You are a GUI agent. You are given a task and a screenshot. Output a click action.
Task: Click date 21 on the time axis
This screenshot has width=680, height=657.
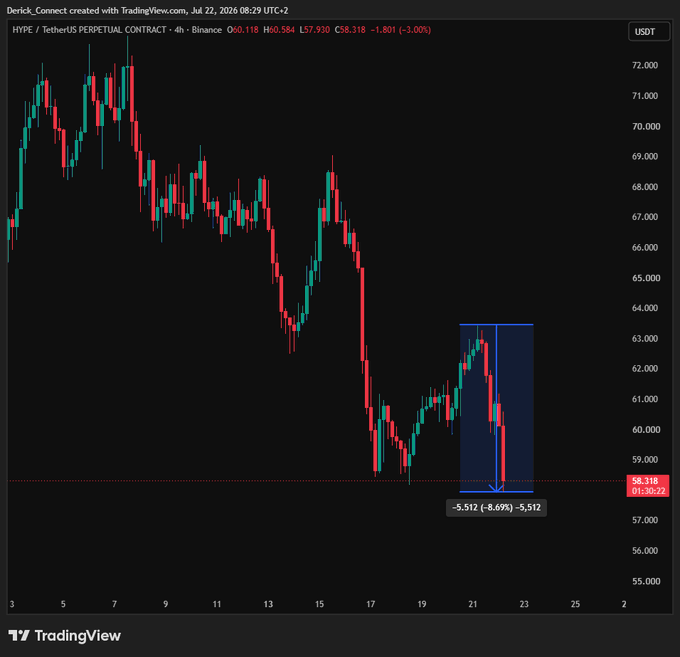coord(473,604)
